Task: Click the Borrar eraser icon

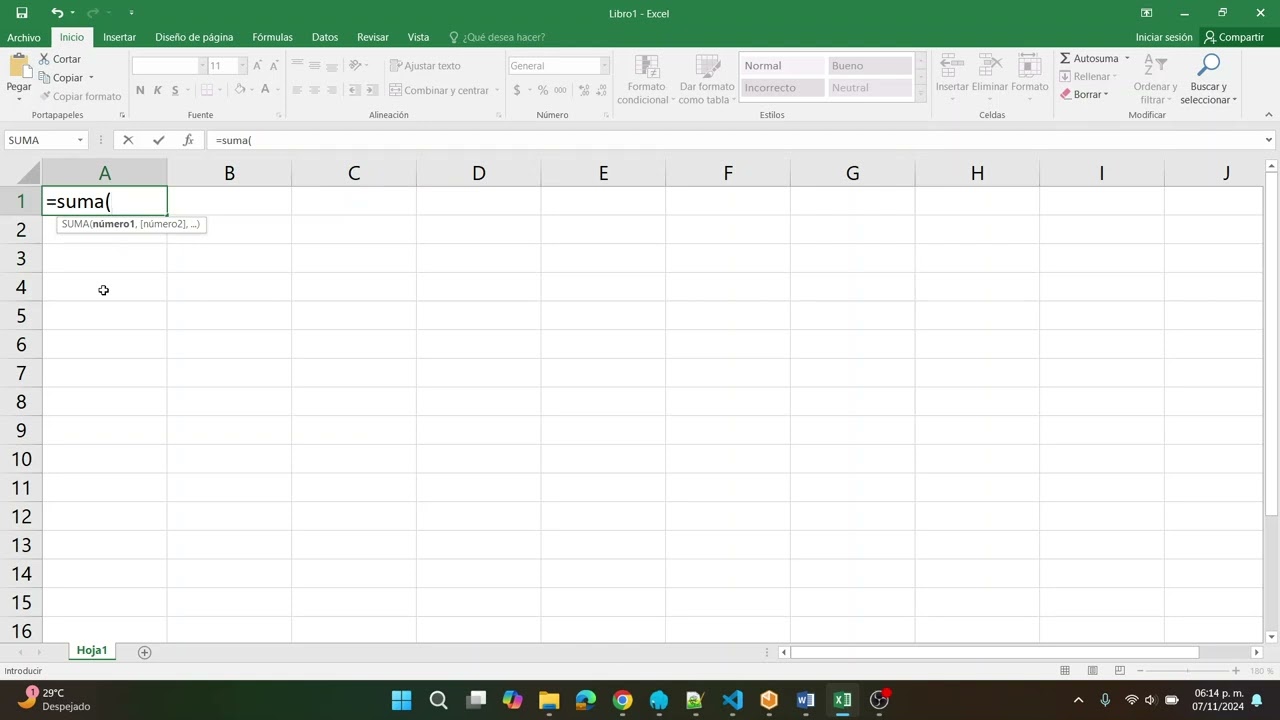Action: [1065, 94]
